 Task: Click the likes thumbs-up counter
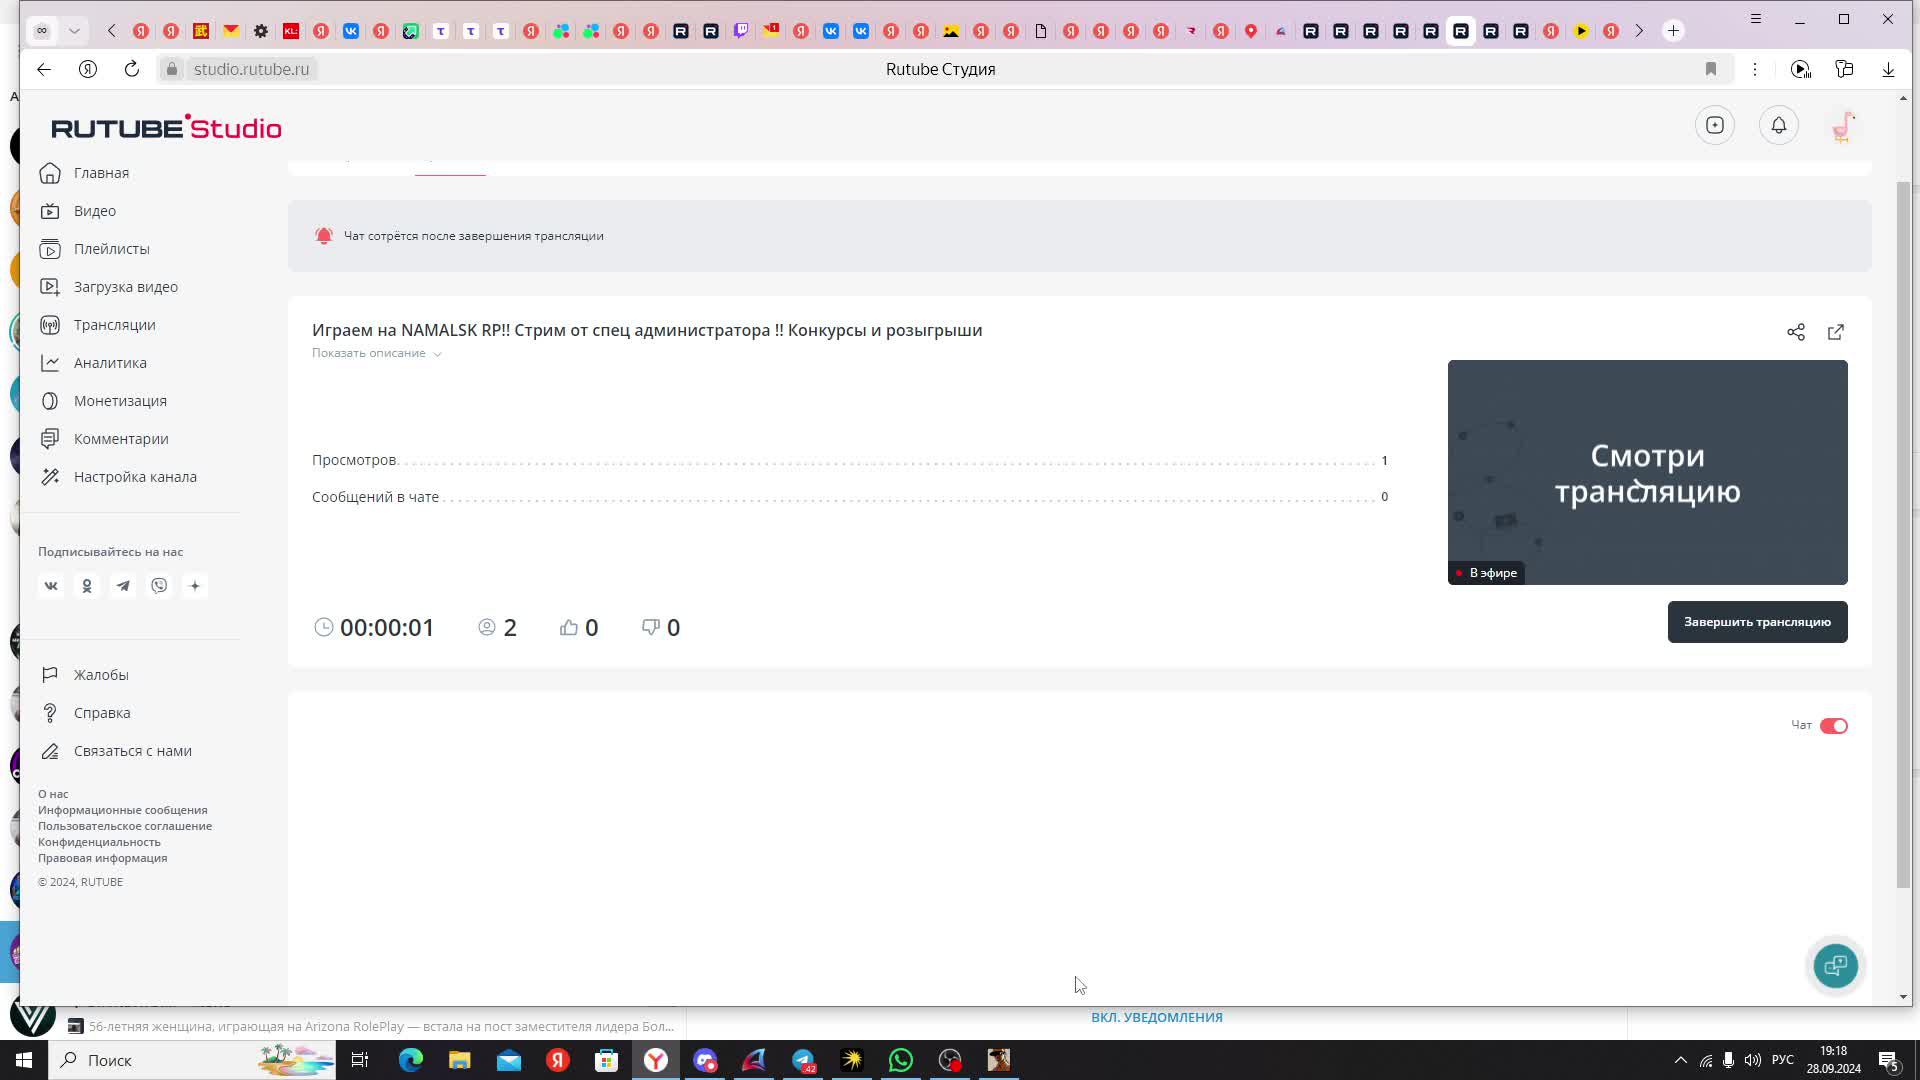[x=579, y=628]
